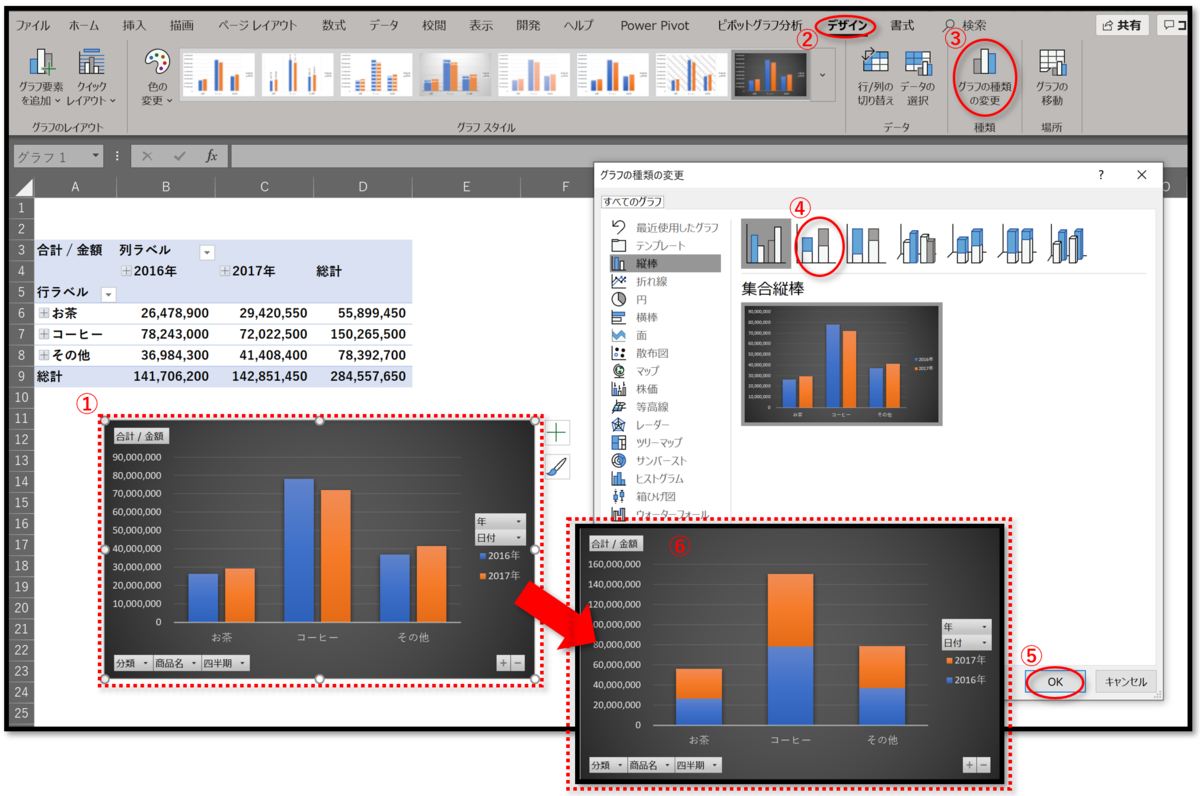This screenshot has height=796, width=1200.
Task: Choose マップ in the chart type list
Action: 664,370
